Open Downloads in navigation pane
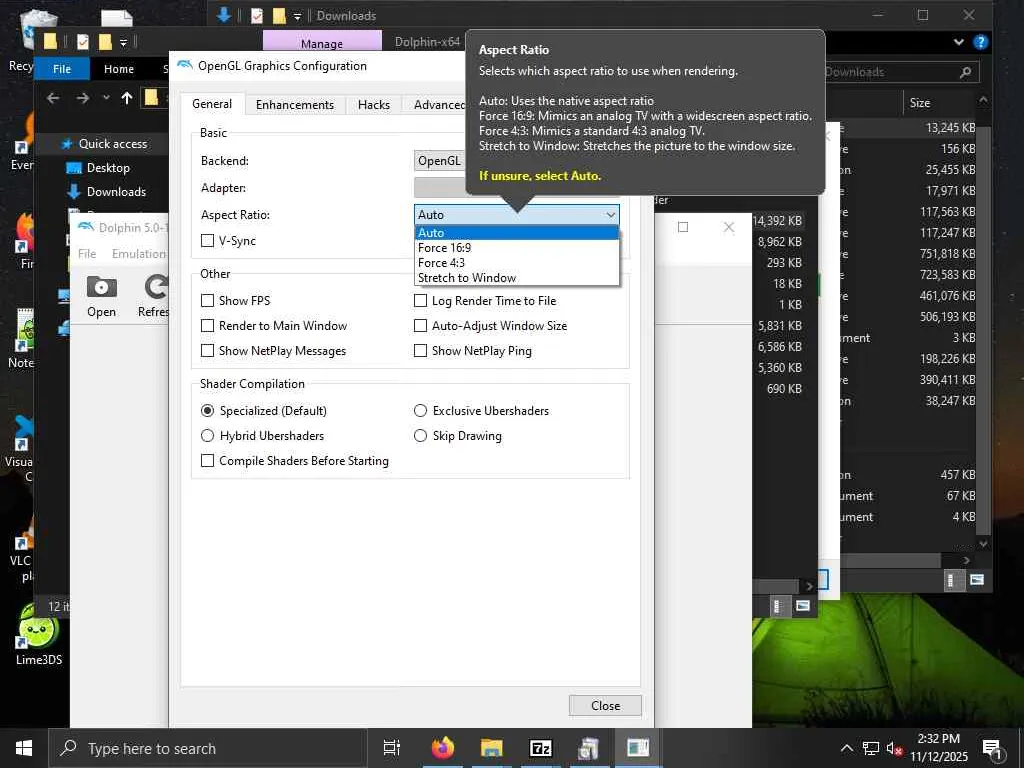The height and width of the screenshot is (768, 1024). point(106,191)
